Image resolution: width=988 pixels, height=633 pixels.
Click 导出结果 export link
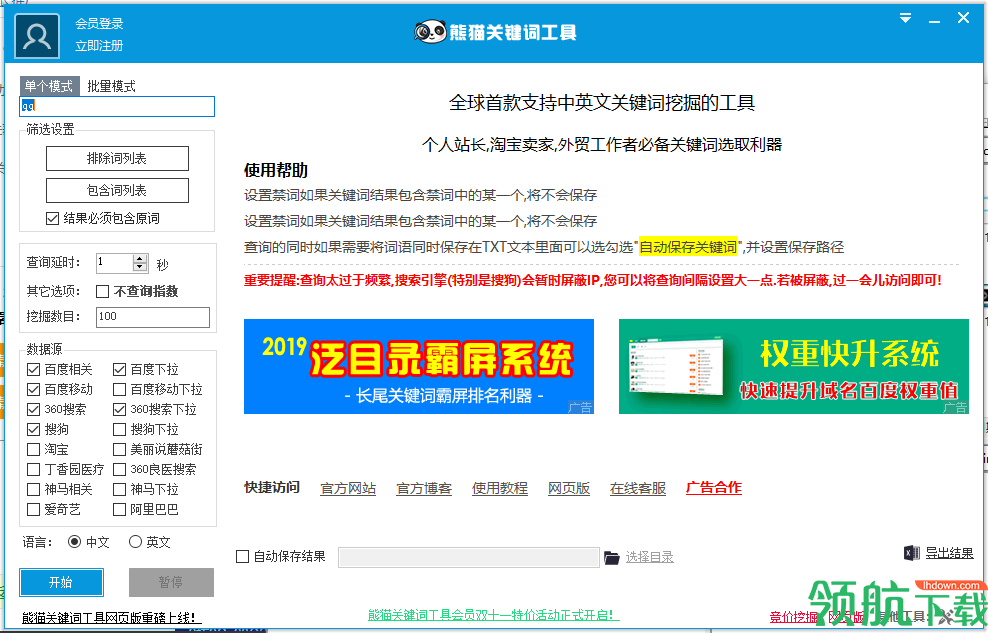949,553
